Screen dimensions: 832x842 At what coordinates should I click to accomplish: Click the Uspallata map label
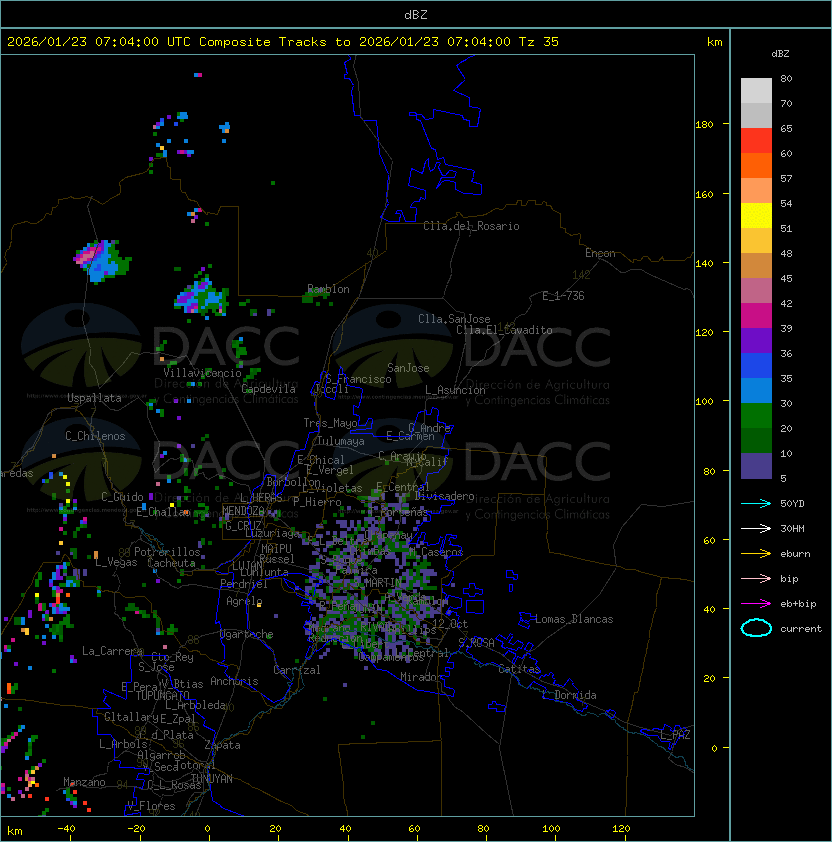coord(95,398)
